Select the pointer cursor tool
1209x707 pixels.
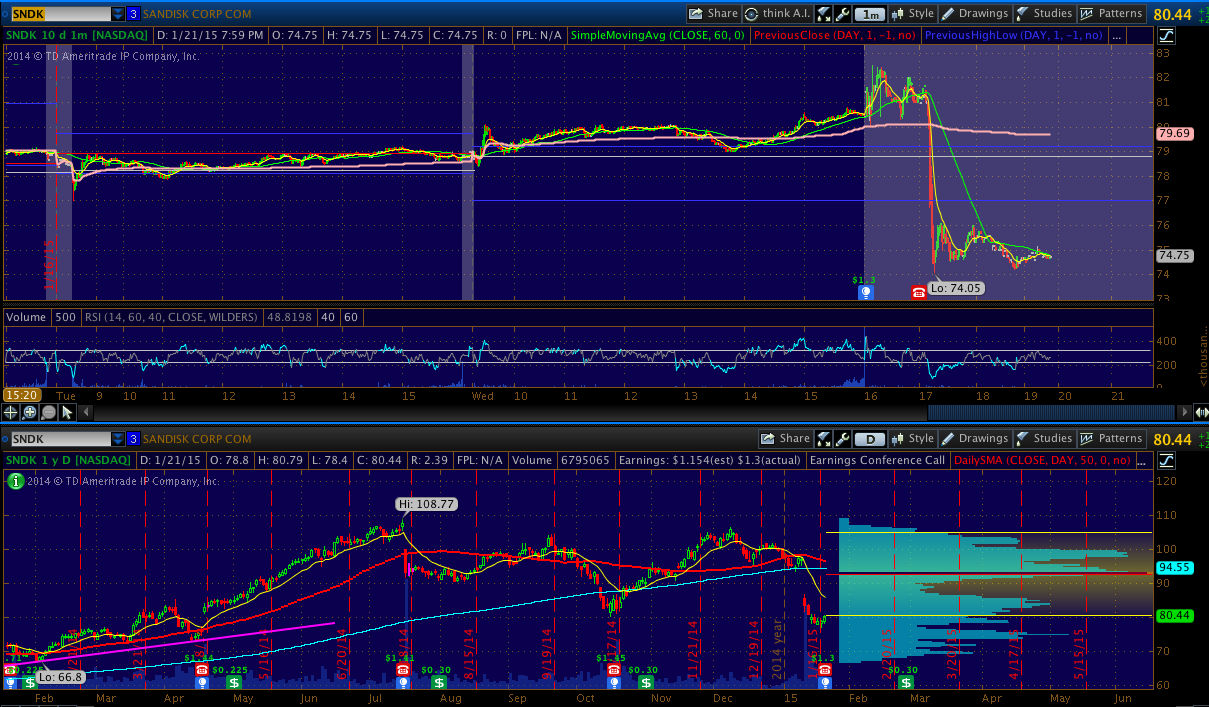coord(67,412)
